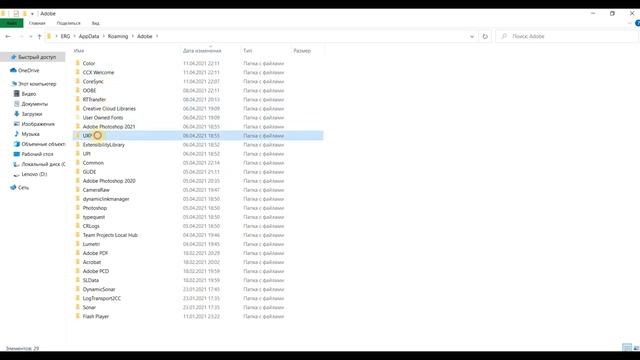Select the Common folder icon
This screenshot has height=360, width=640.
tap(78, 162)
